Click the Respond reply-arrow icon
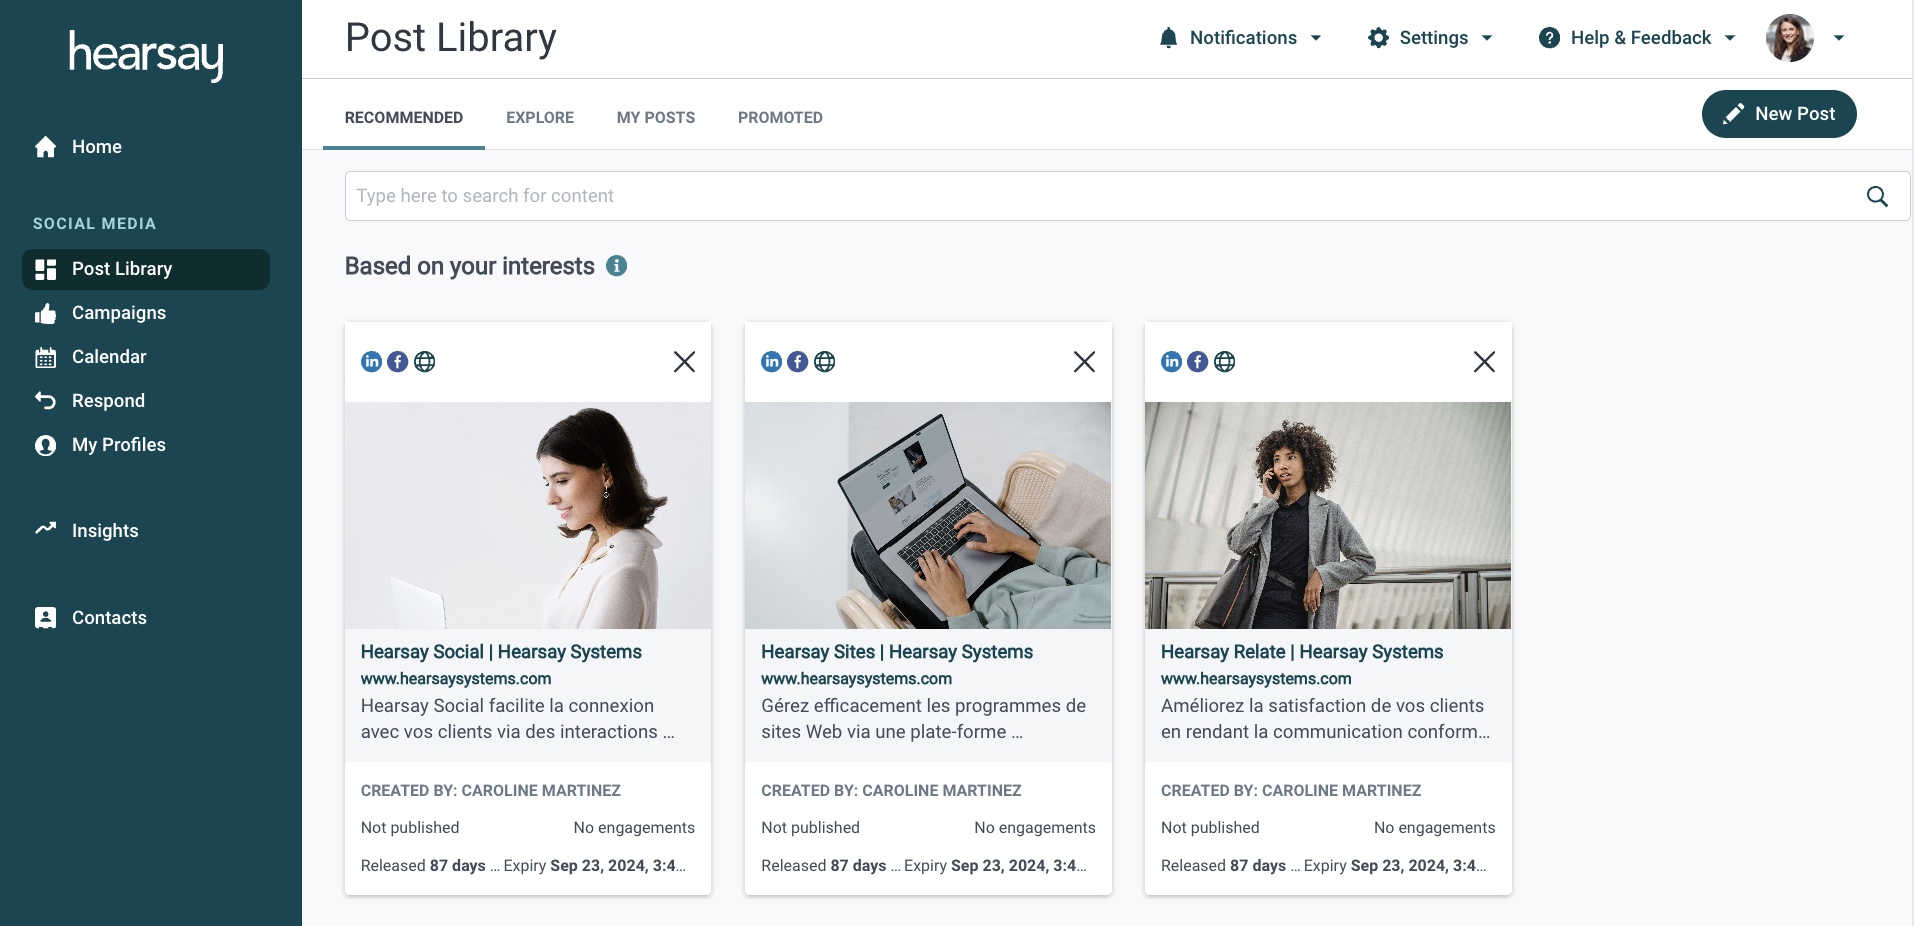The height and width of the screenshot is (926, 1914). pos(45,401)
